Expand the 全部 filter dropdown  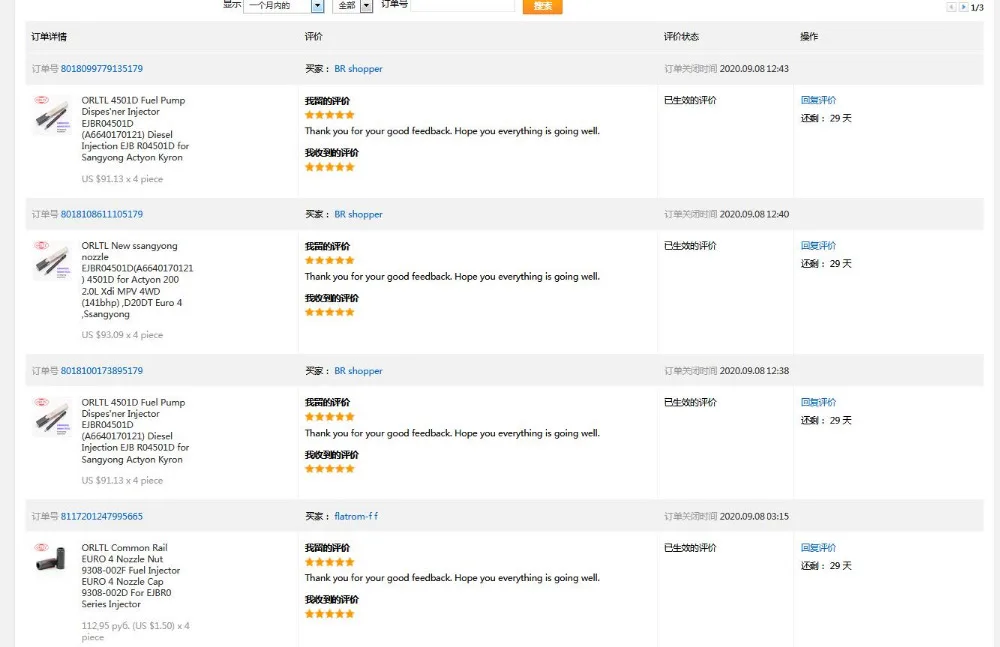[366, 6]
